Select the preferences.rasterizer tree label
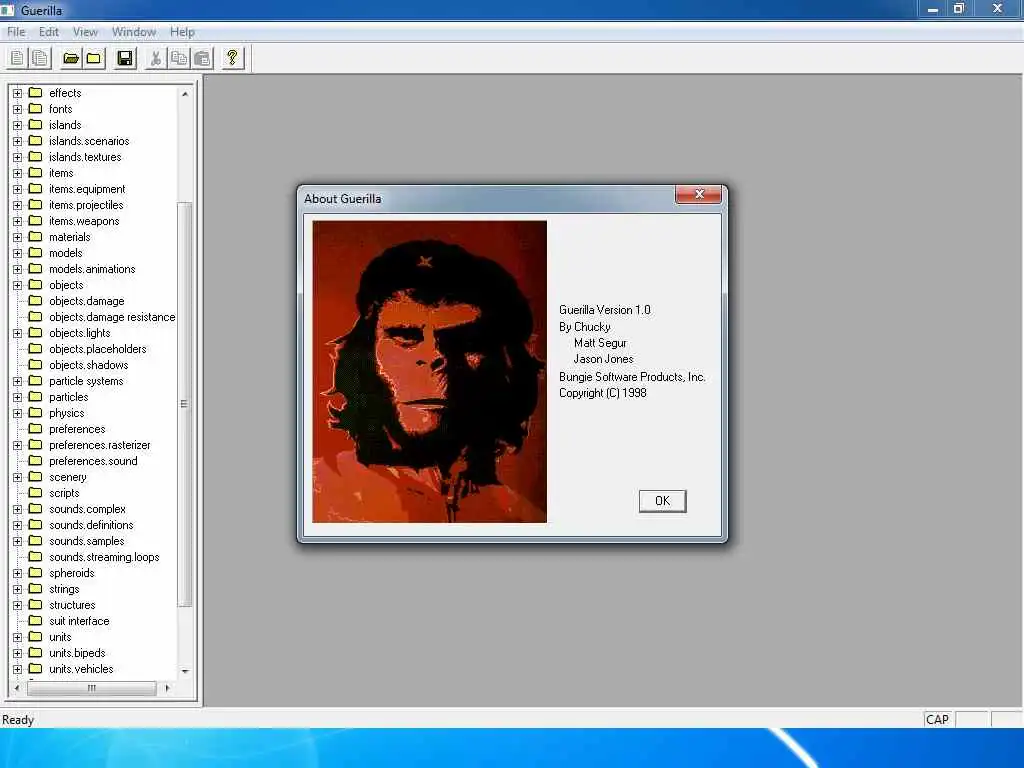 point(100,445)
